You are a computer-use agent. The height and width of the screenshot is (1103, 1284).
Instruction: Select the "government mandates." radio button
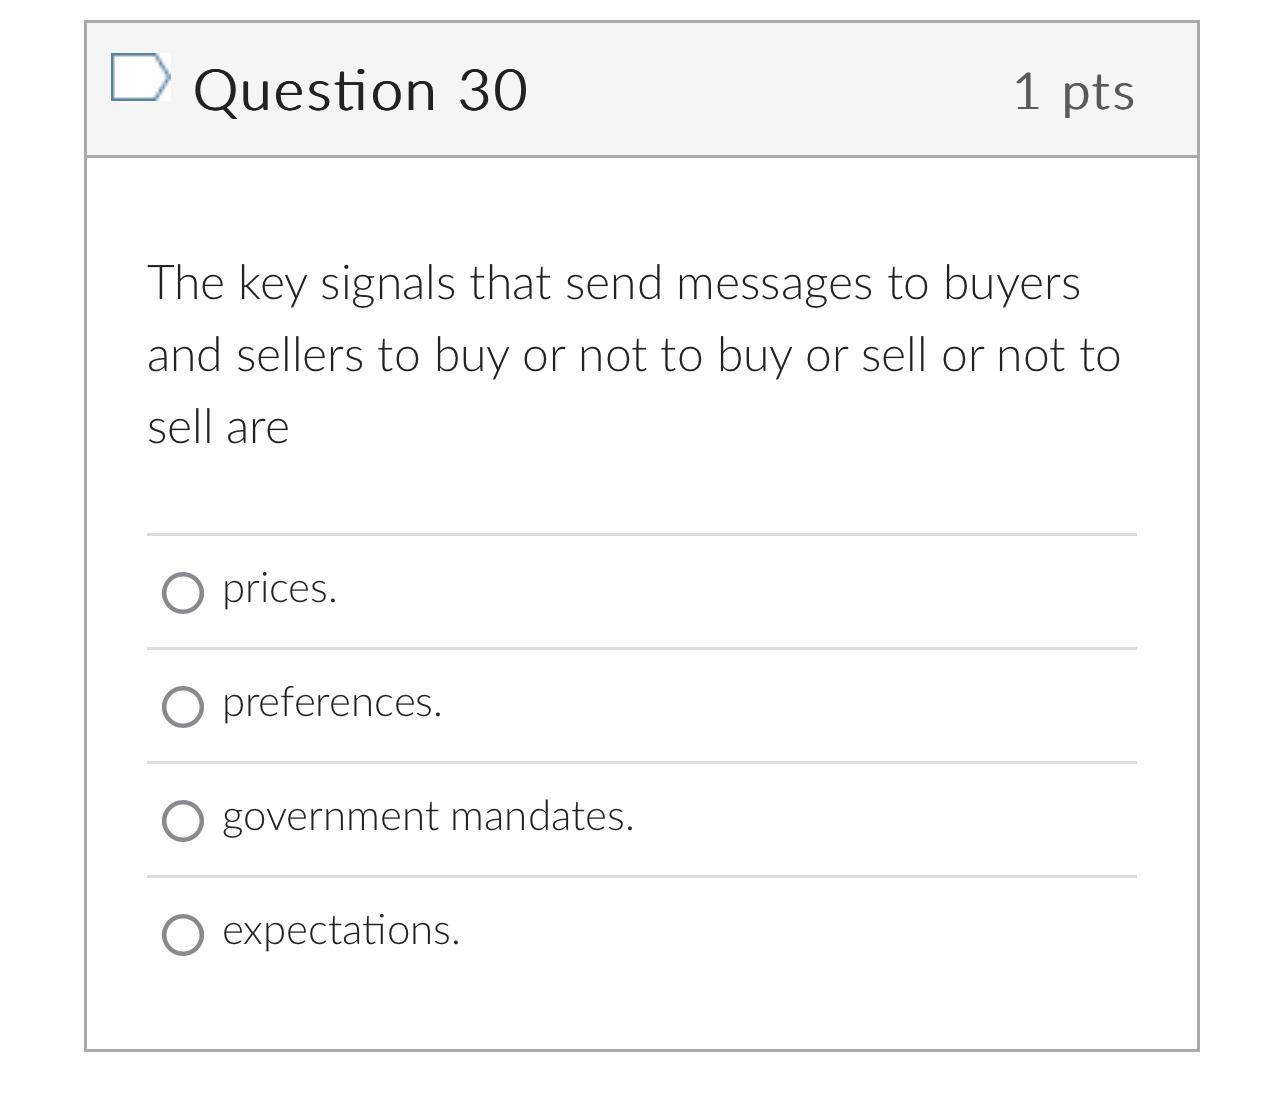tap(182, 822)
